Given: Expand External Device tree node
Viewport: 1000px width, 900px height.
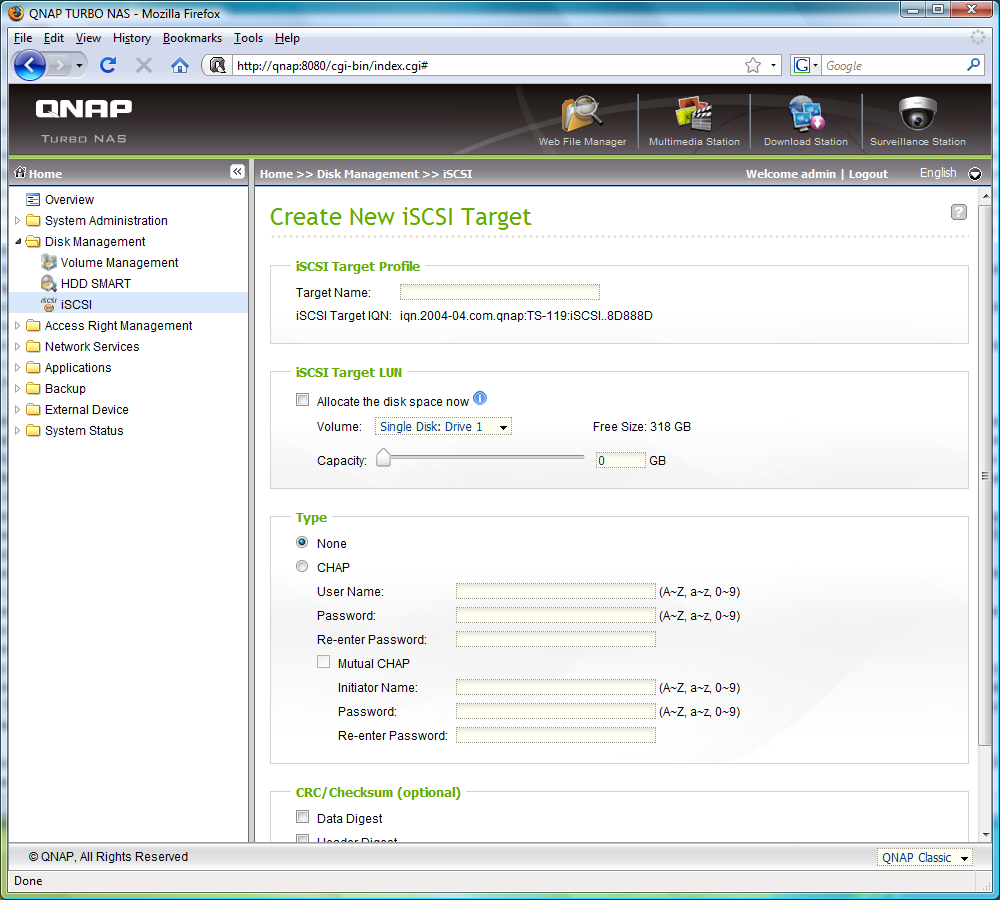Looking at the screenshot, I should point(18,409).
